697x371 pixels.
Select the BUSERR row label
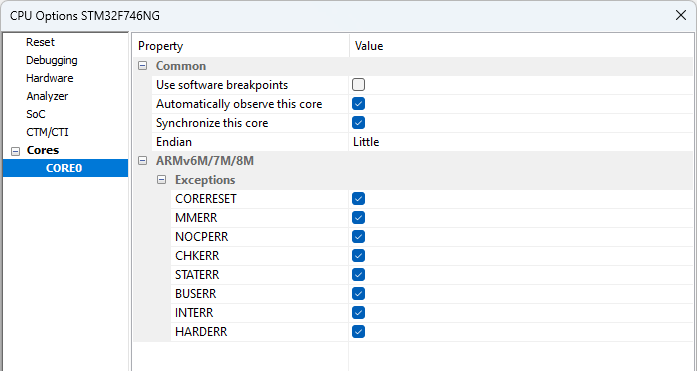(196, 294)
